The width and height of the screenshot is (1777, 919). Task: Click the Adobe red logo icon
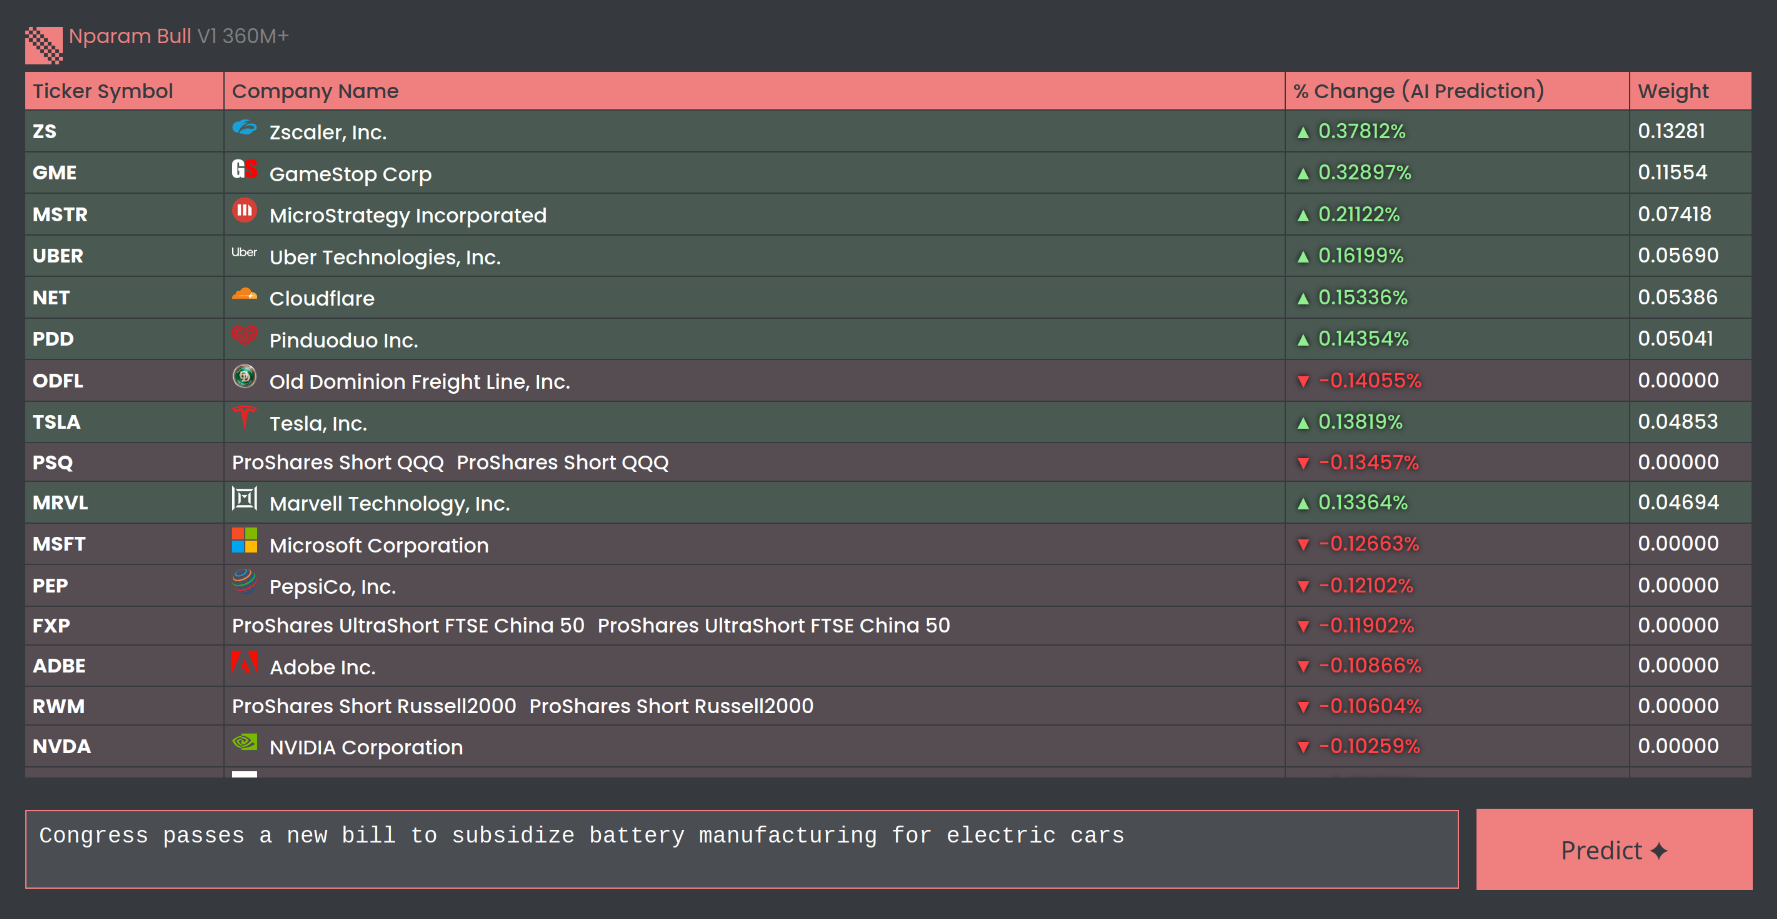(x=244, y=662)
